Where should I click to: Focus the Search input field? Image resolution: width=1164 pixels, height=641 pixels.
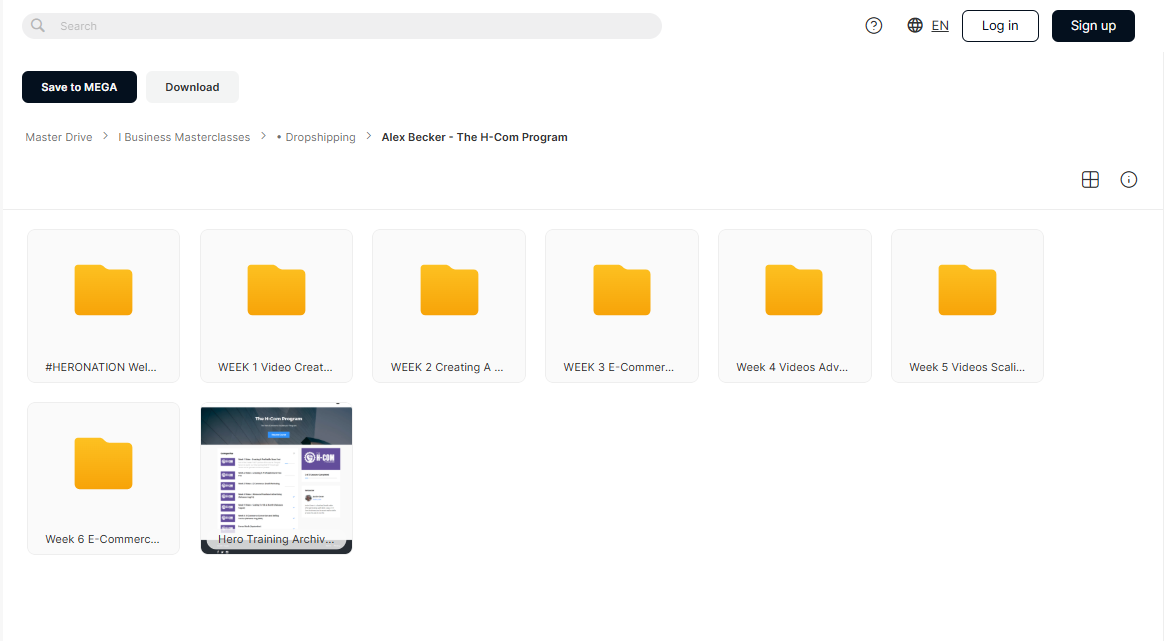click(x=341, y=26)
